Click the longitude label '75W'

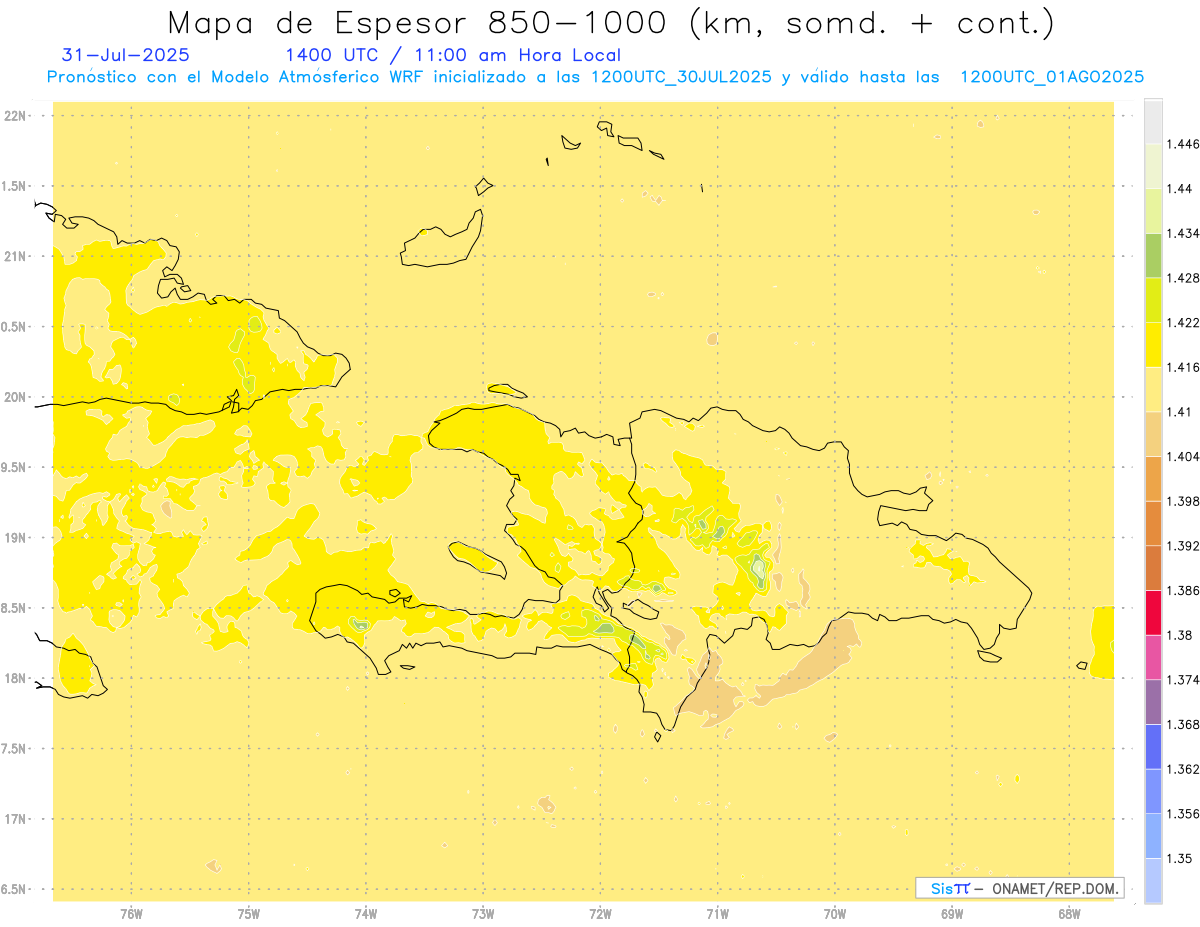coord(249,914)
